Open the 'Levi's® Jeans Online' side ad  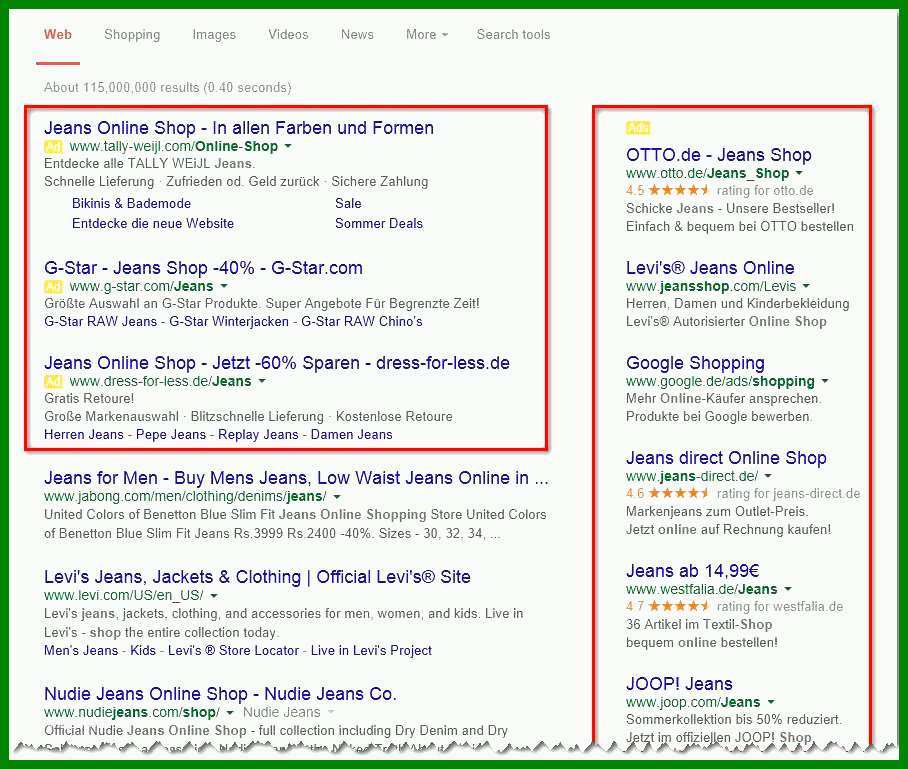coord(710,268)
